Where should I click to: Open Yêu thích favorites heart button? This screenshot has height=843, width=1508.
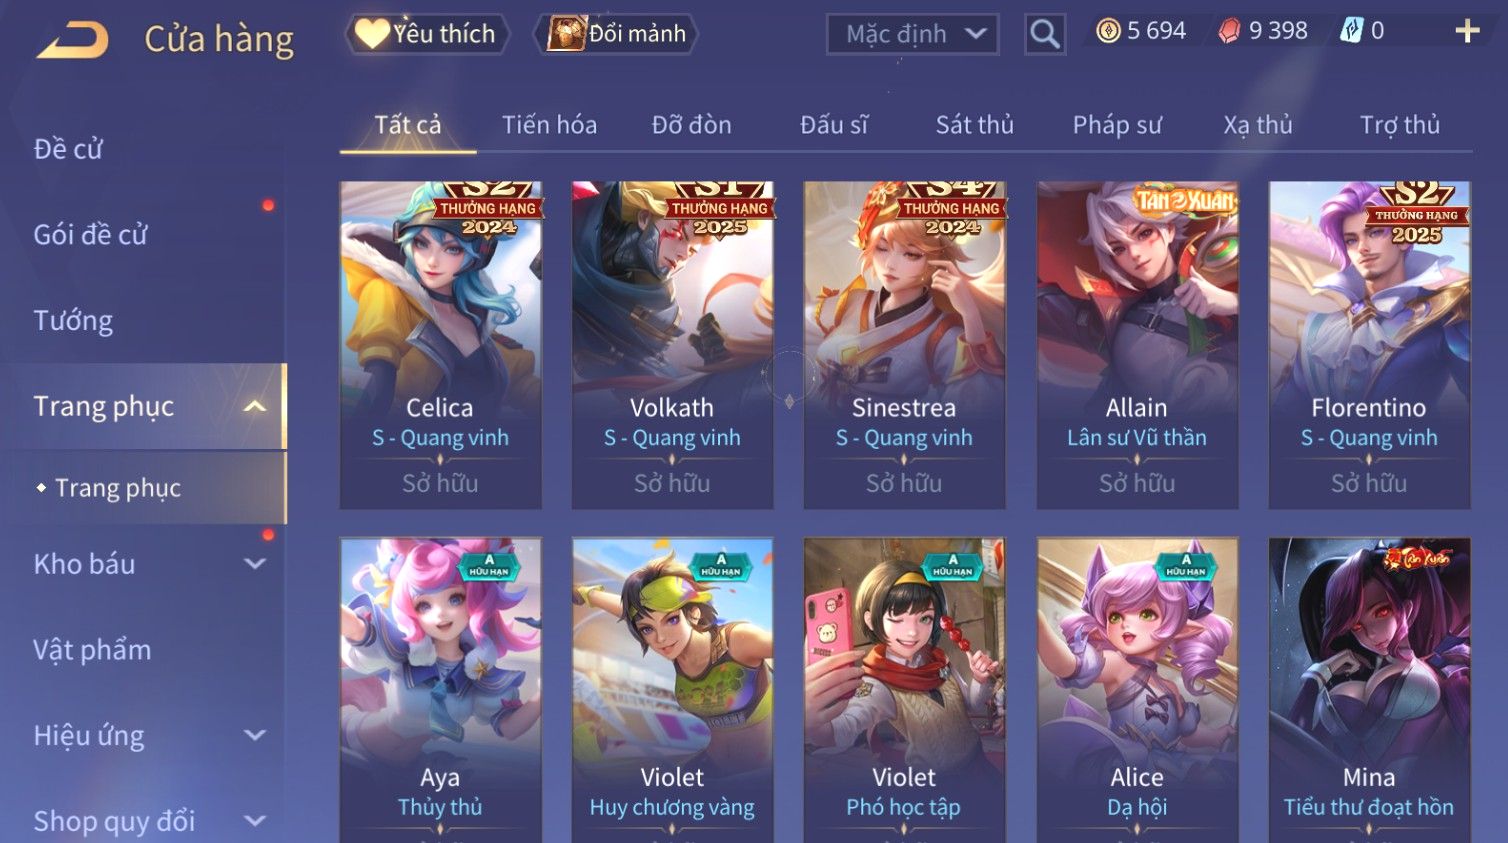click(x=427, y=33)
